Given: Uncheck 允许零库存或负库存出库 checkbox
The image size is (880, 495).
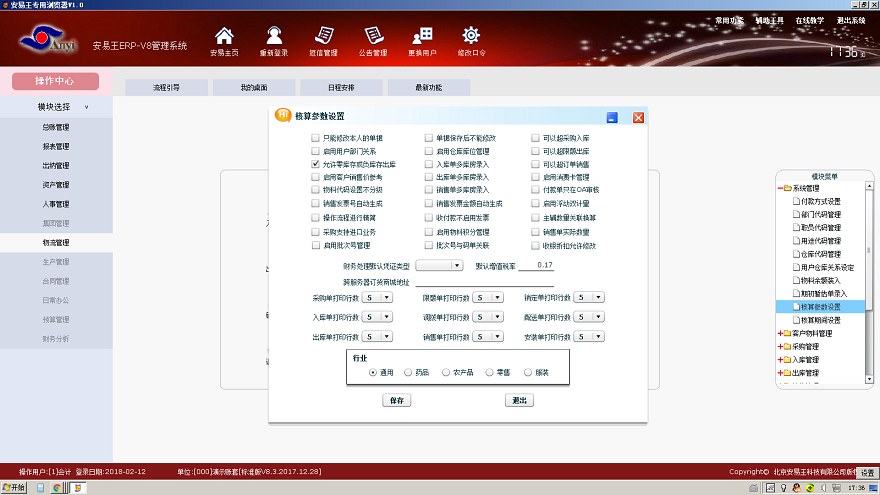Looking at the screenshot, I should click(x=315, y=164).
